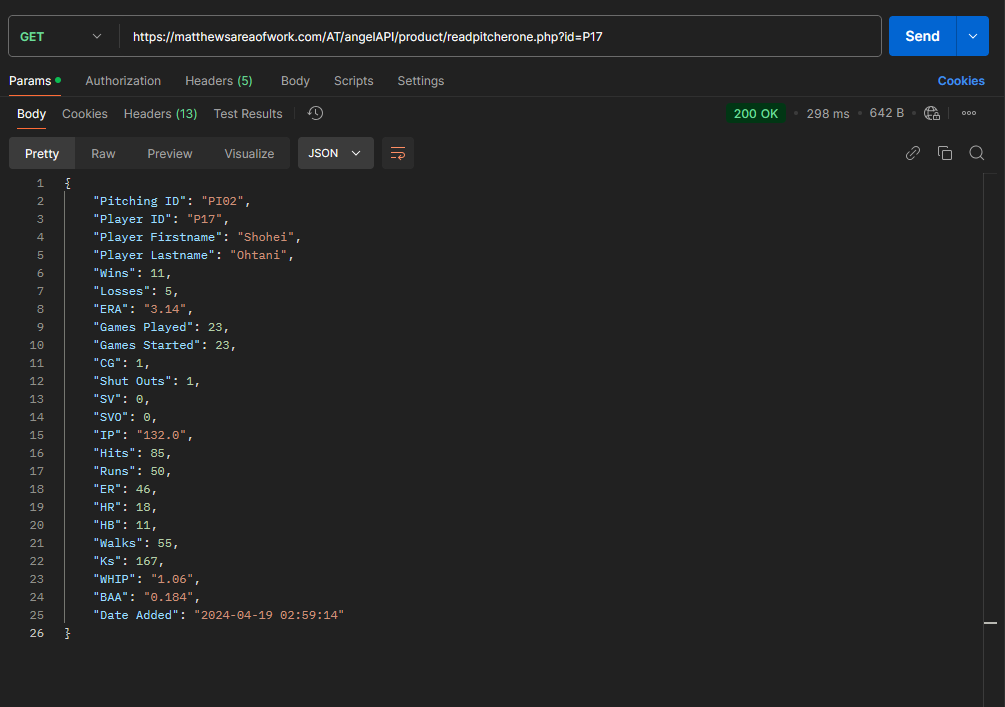Copy response body with the copy icon

tap(945, 153)
